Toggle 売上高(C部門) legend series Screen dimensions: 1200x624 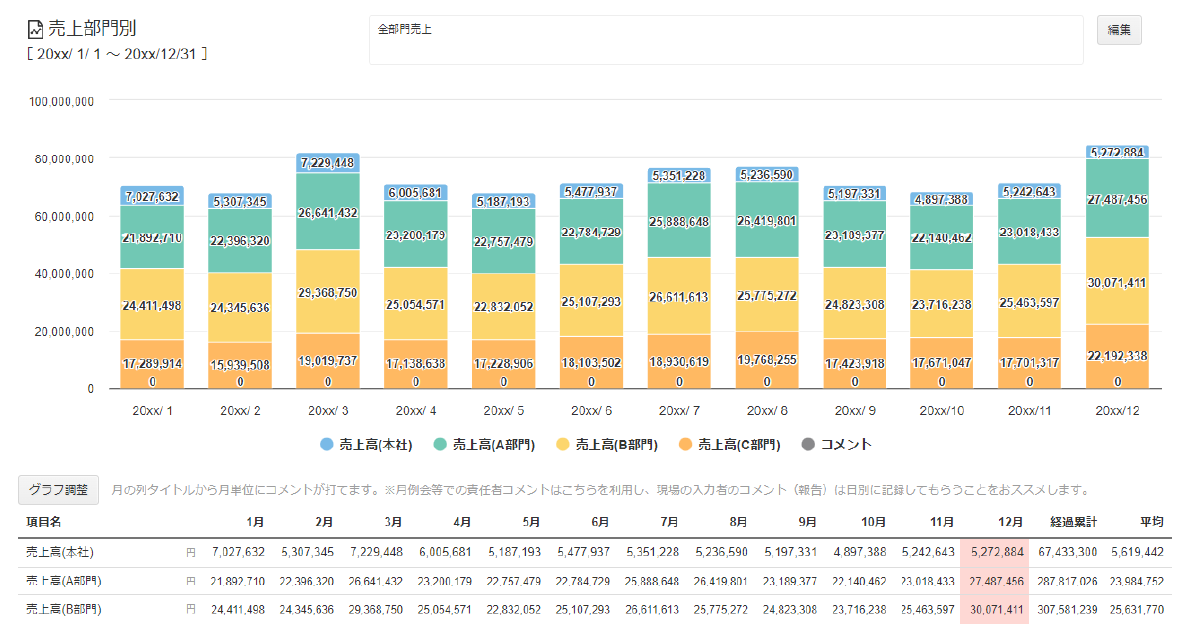(729, 444)
